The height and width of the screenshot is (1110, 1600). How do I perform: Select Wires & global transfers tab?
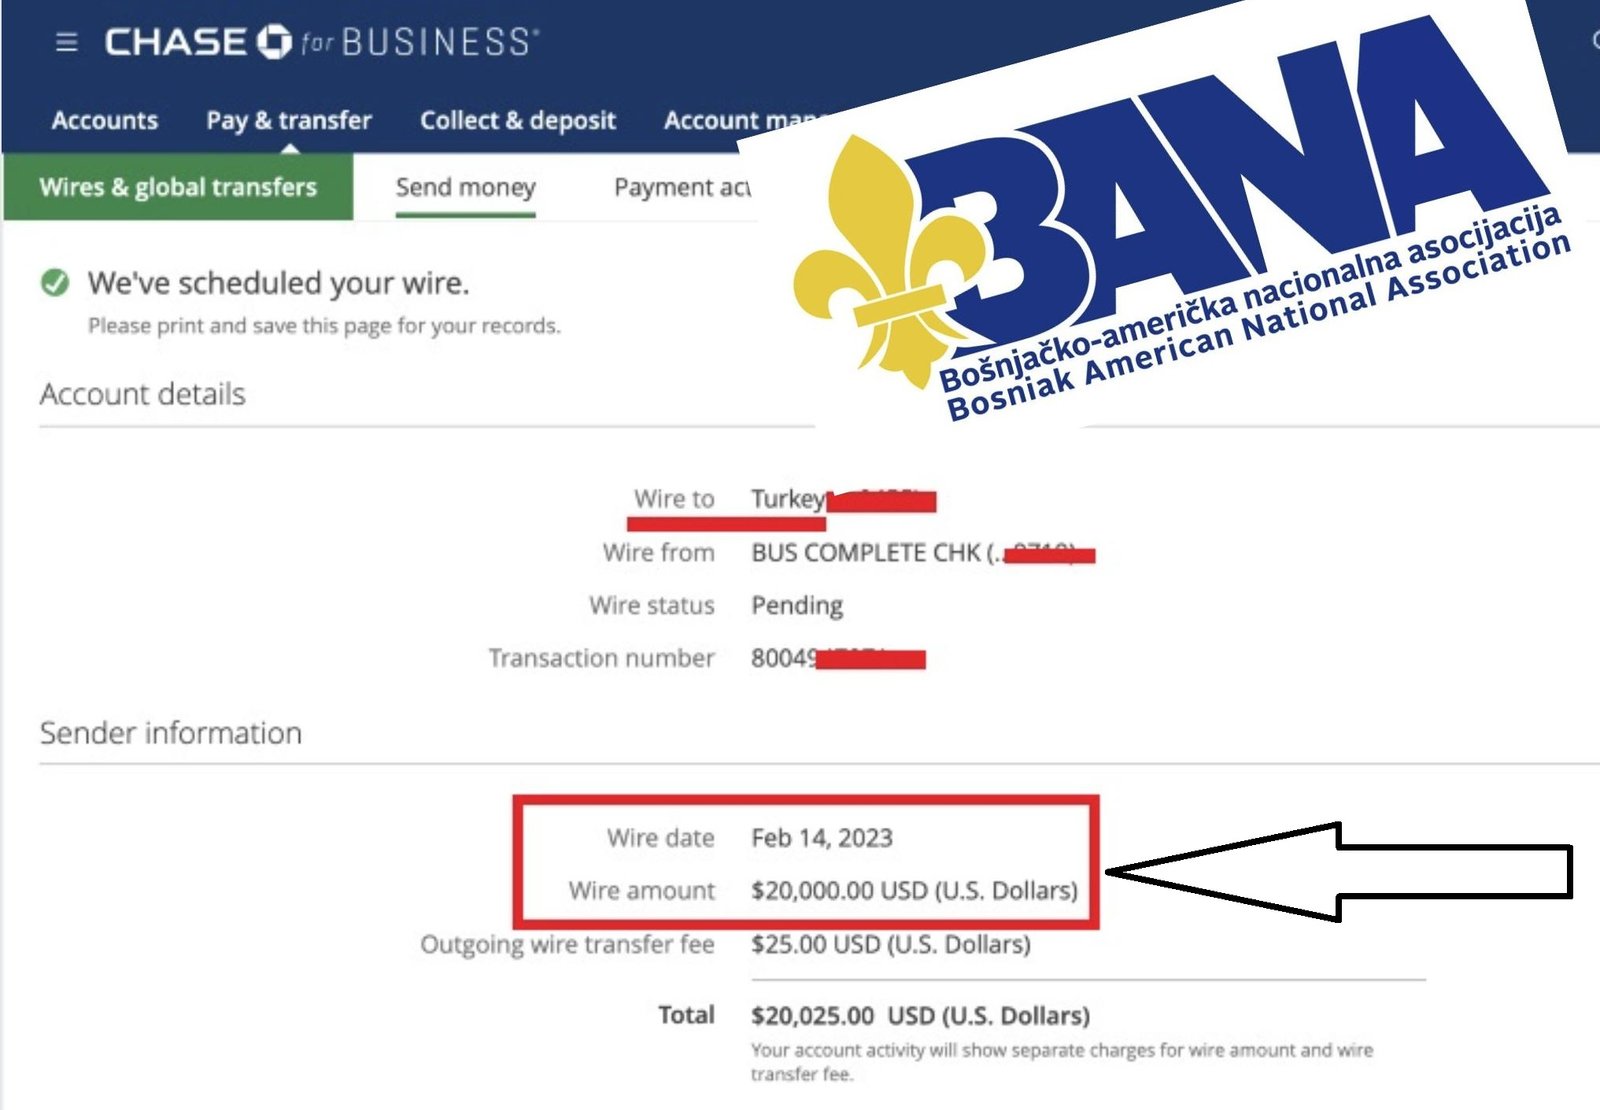click(178, 187)
